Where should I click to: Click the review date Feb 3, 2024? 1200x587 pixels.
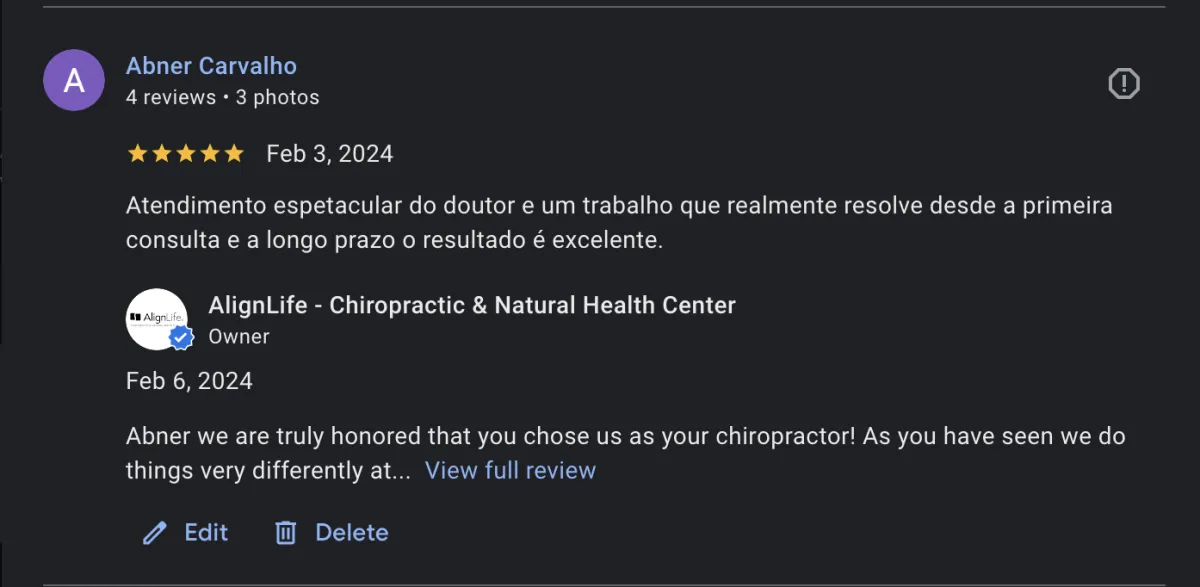329,154
